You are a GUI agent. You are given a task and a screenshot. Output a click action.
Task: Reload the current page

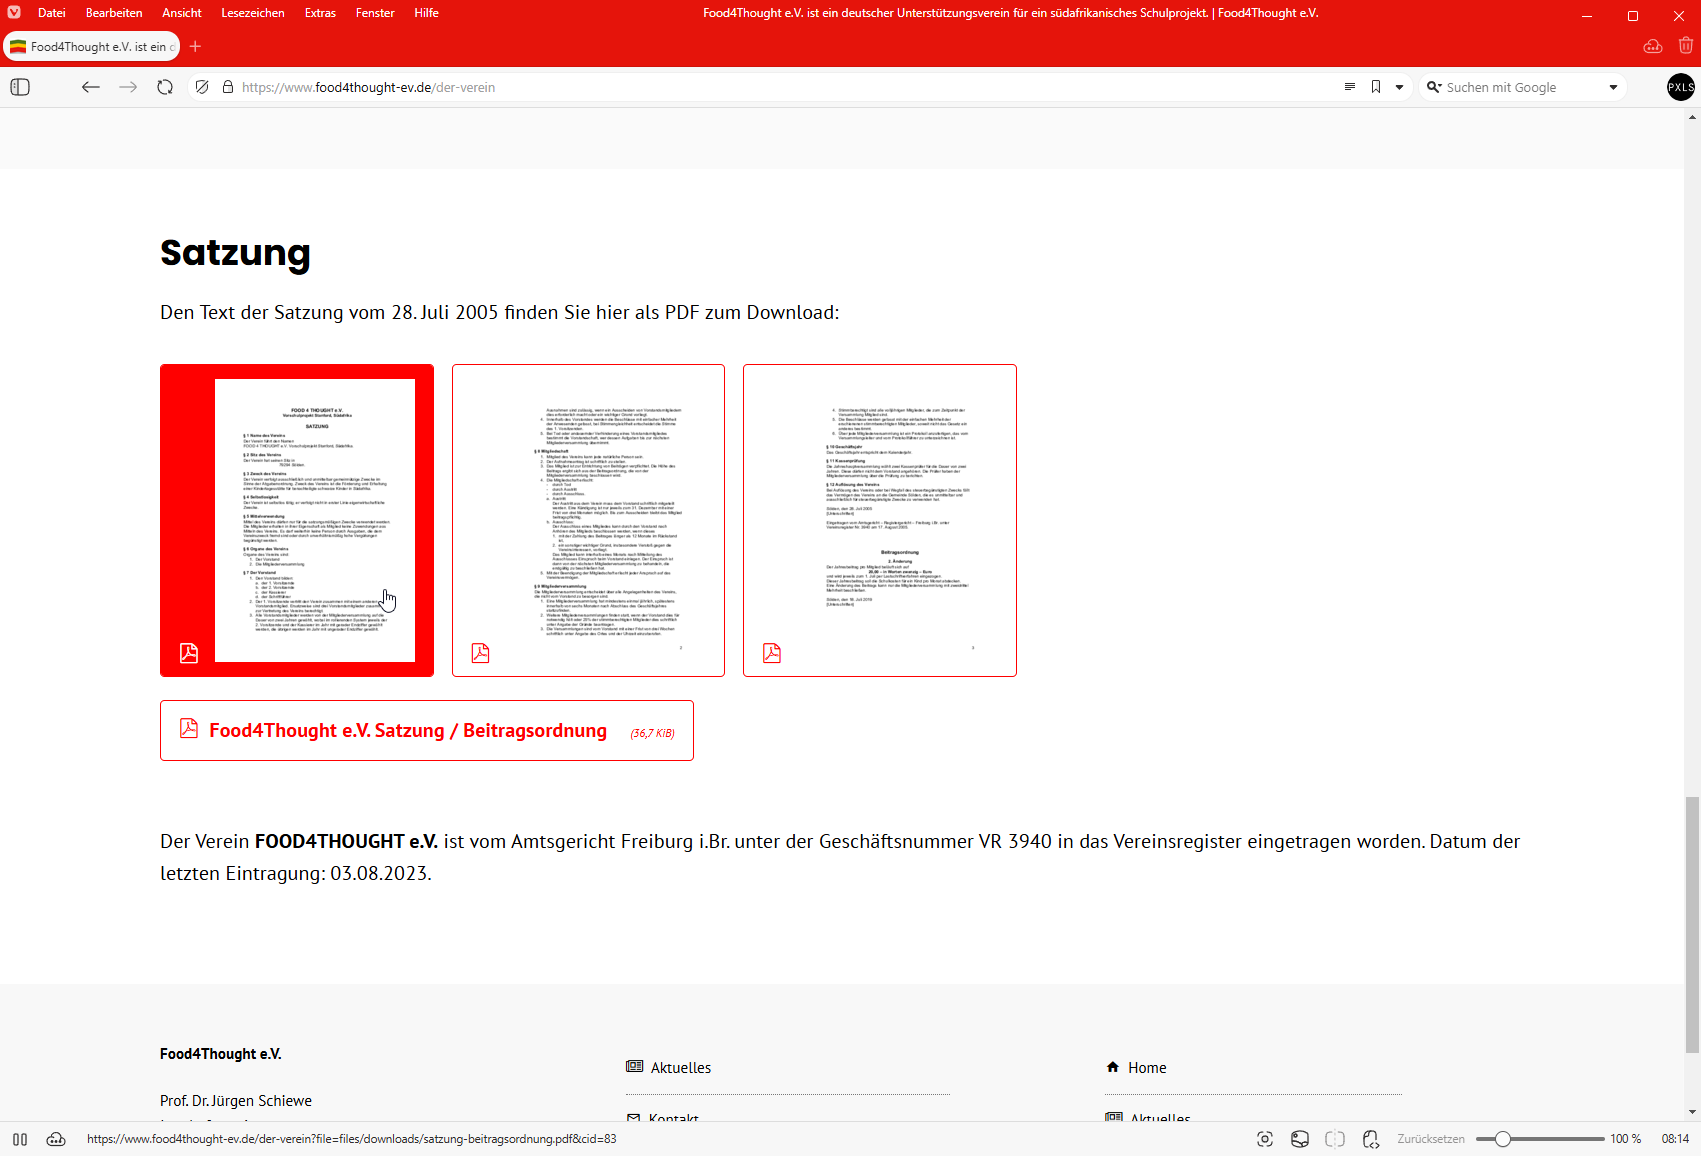click(x=165, y=87)
